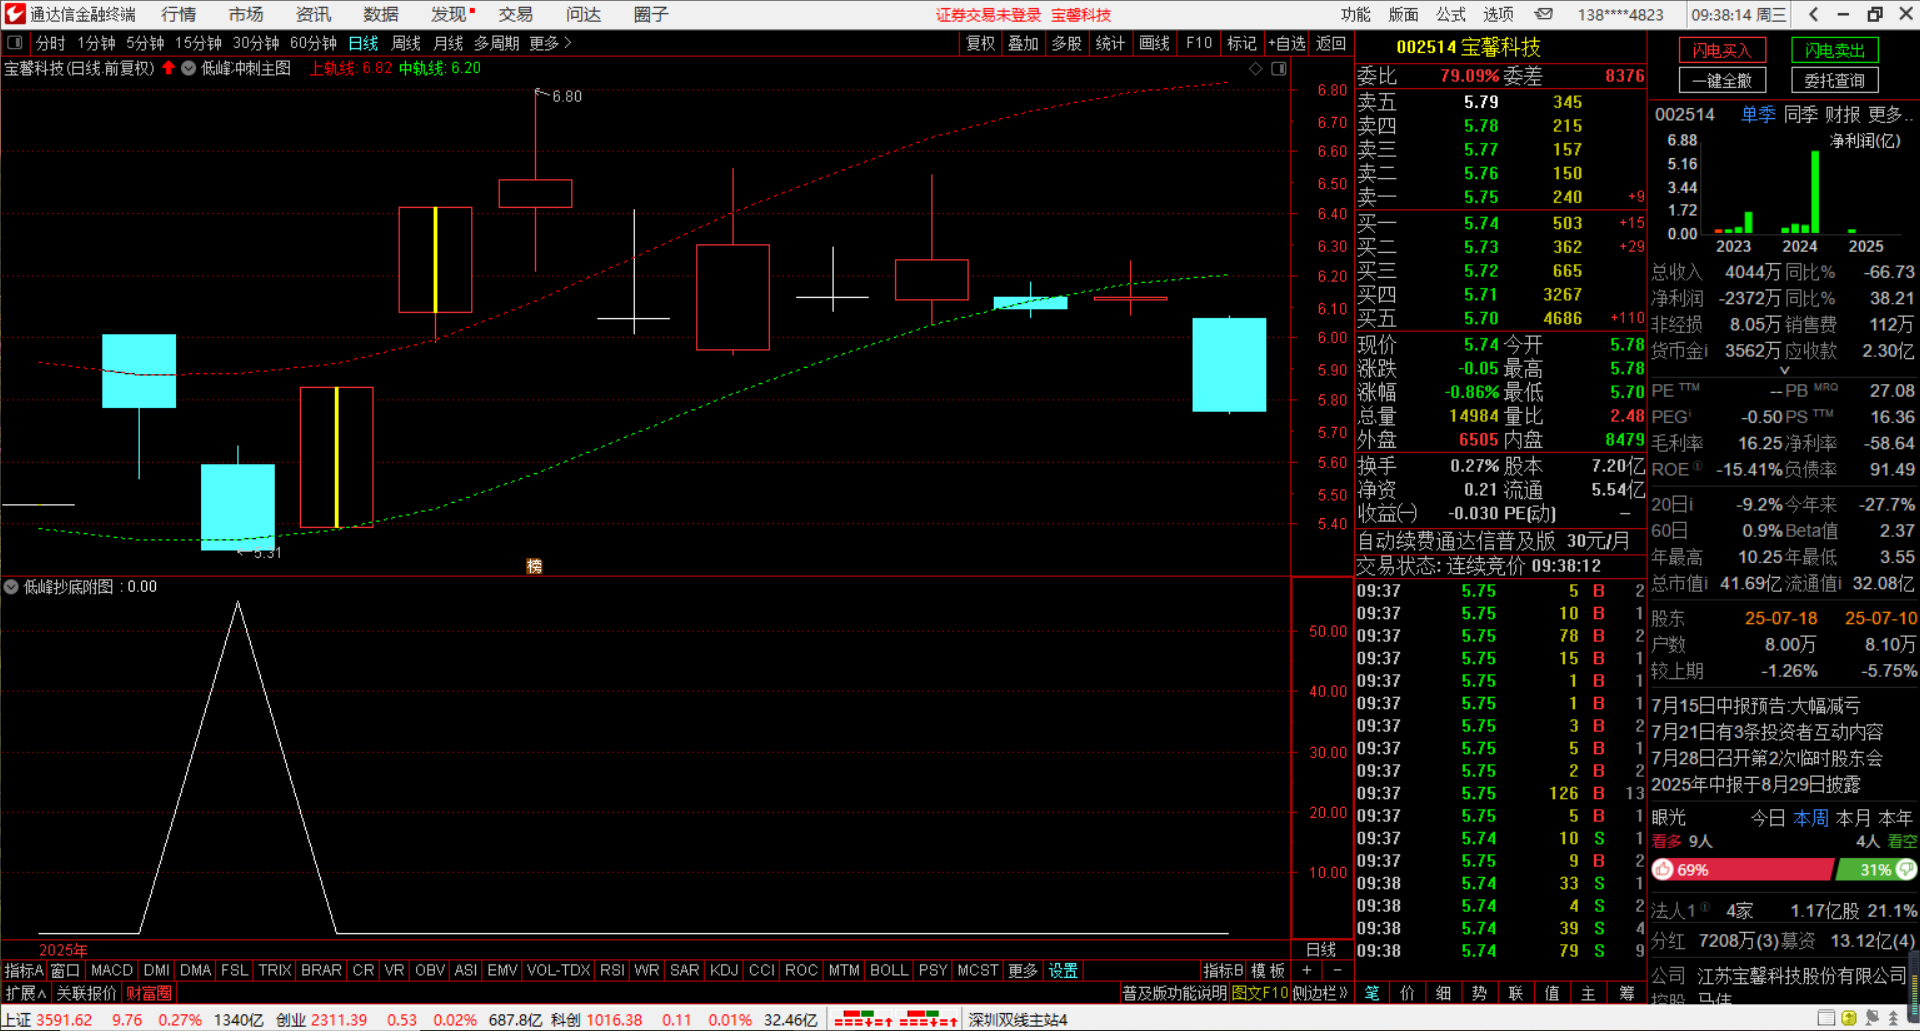
Task: Click the panel layout icon left of 分时
Action: (x=15, y=43)
